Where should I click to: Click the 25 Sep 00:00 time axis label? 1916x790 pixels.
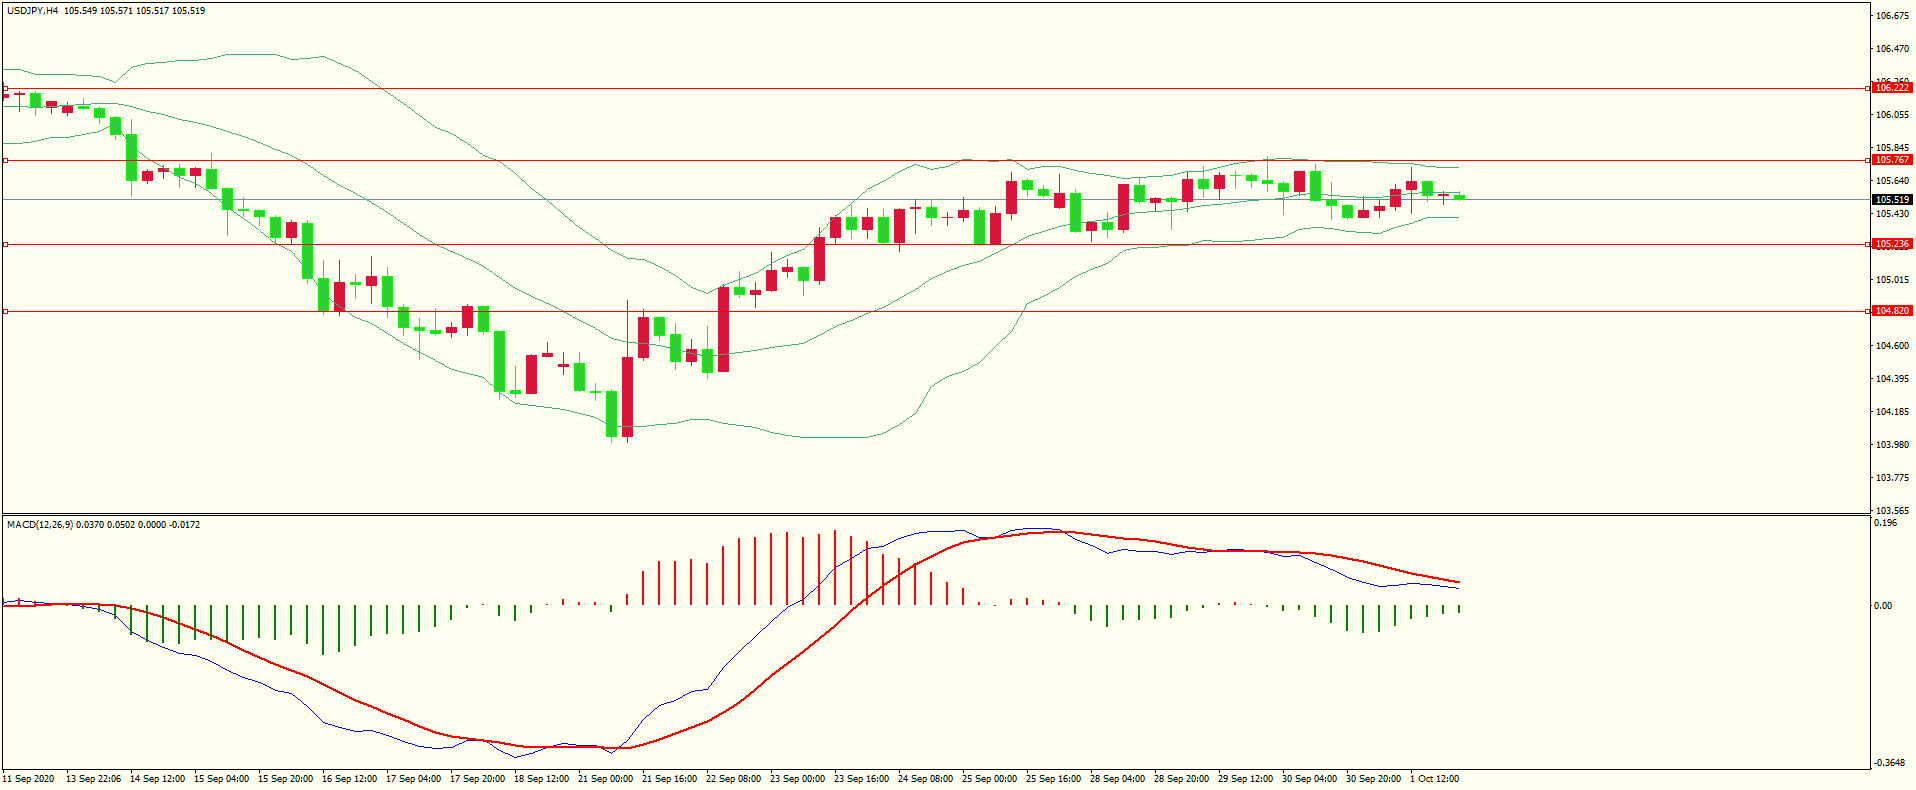[x=989, y=779]
